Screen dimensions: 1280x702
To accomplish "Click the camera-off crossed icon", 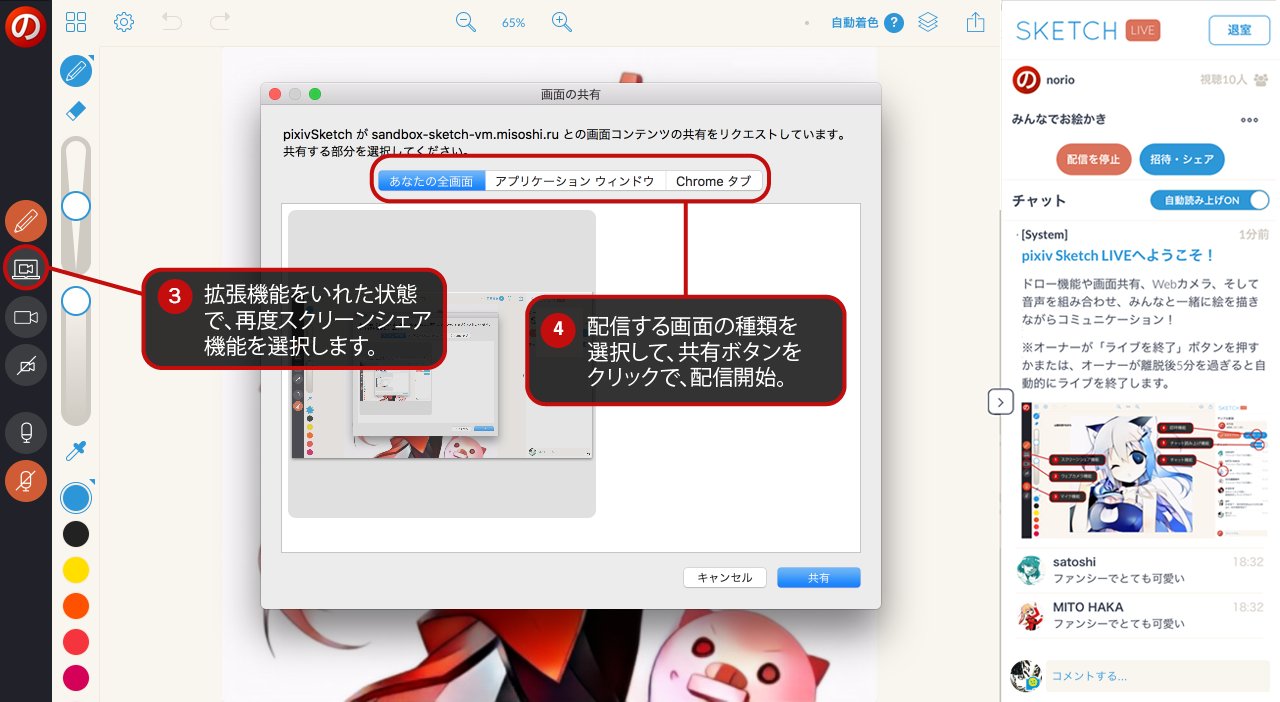I will tap(26, 365).
